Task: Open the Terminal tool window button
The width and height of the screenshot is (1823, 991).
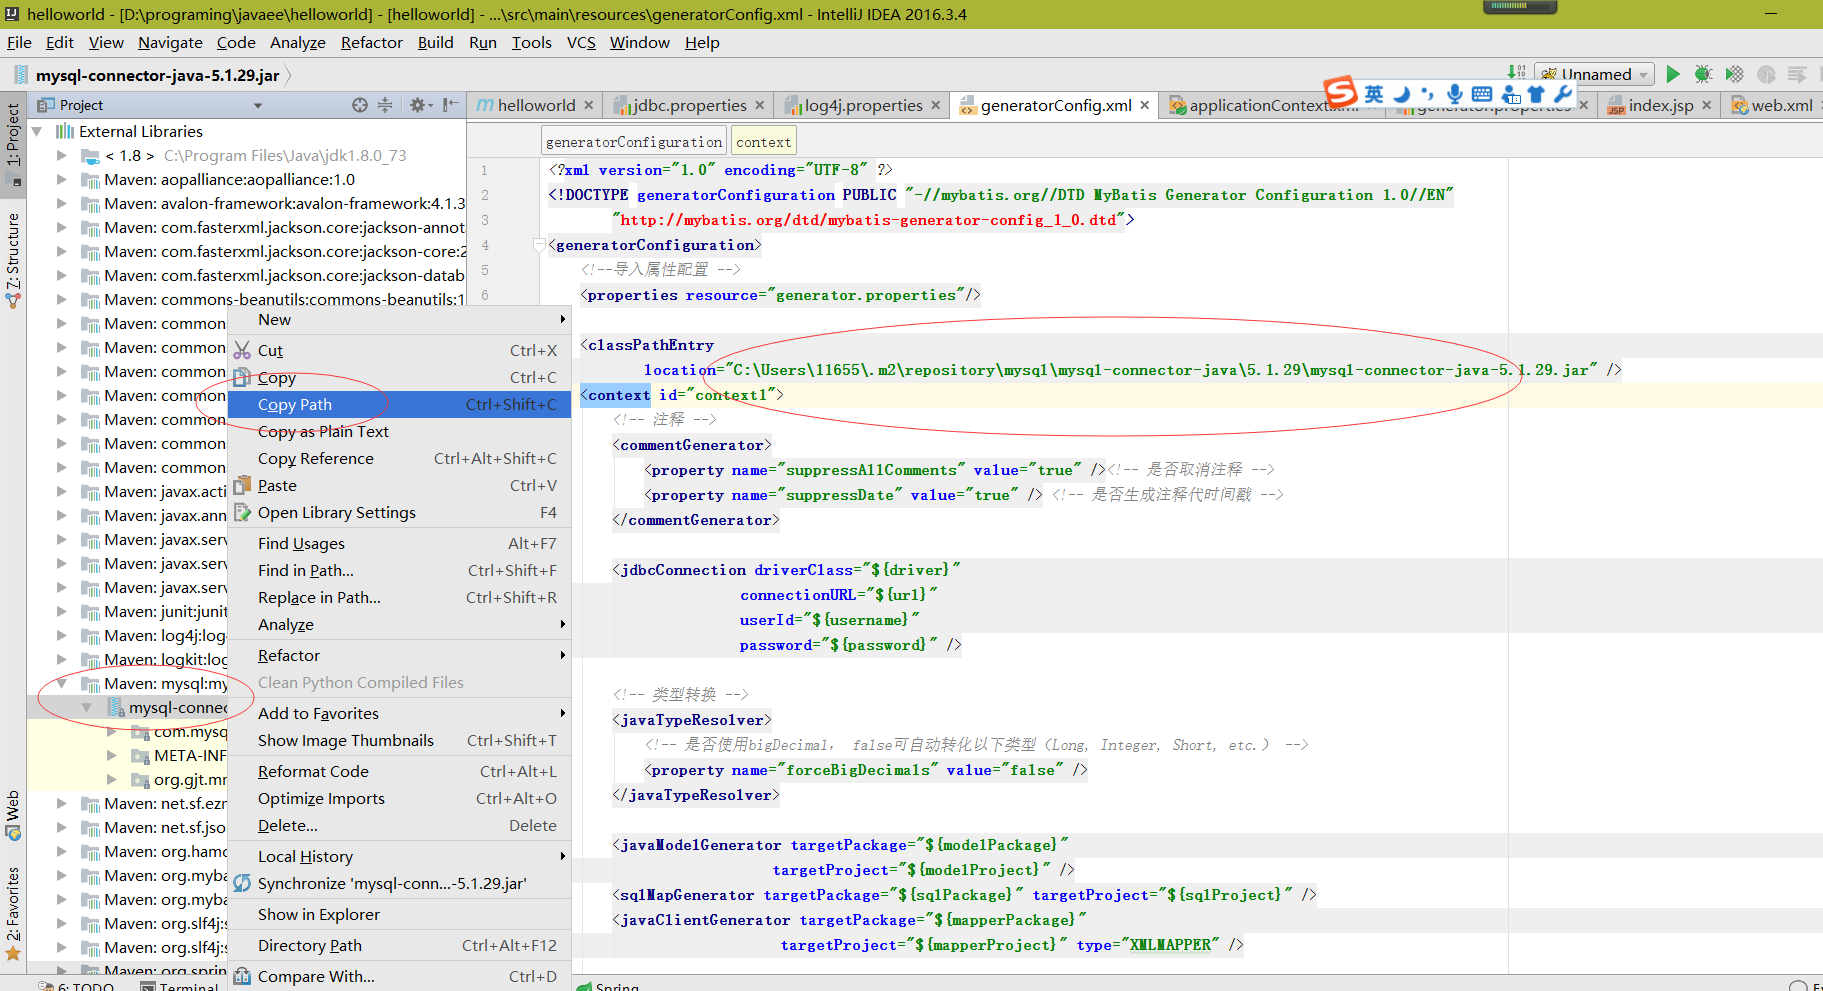Action: pyautogui.click(x=179, y=986)
